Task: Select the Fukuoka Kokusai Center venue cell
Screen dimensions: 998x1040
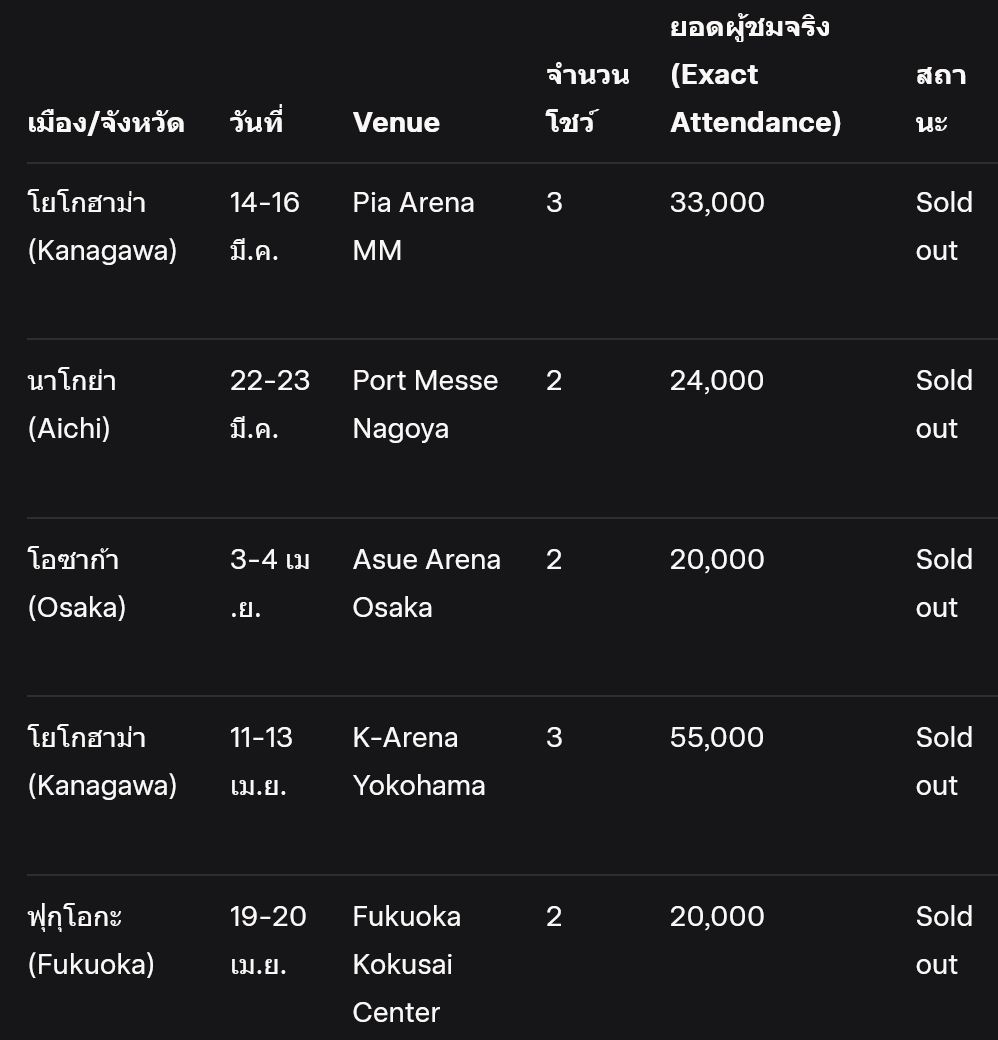Action: tap(406, 964)
